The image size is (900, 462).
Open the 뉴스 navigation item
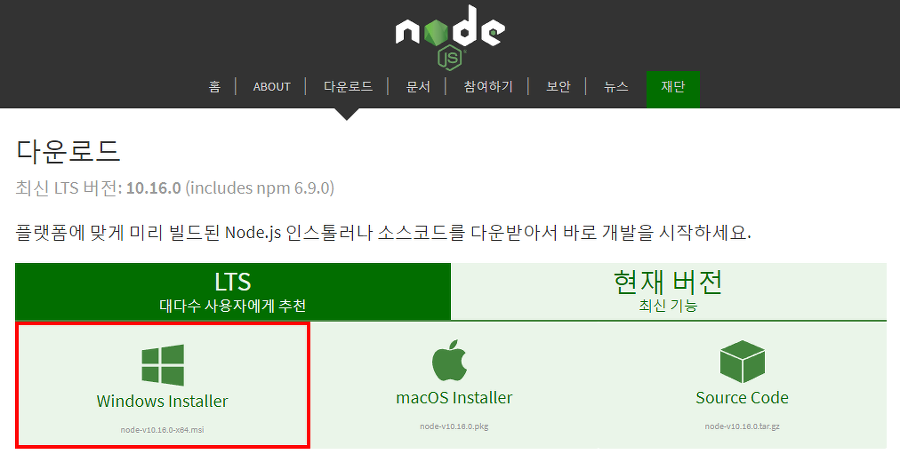point(616,87)
